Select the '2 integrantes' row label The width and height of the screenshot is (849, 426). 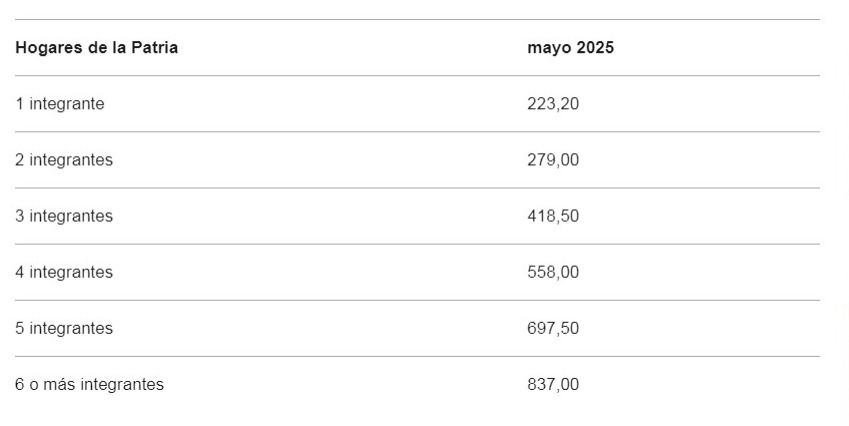tap(64, 160)
